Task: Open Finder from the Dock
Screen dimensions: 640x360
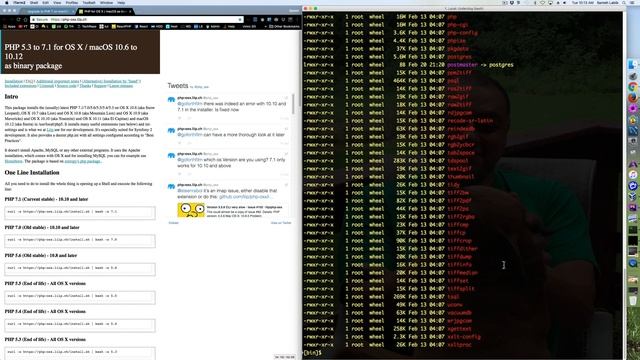Action: (x=633, y=64)
